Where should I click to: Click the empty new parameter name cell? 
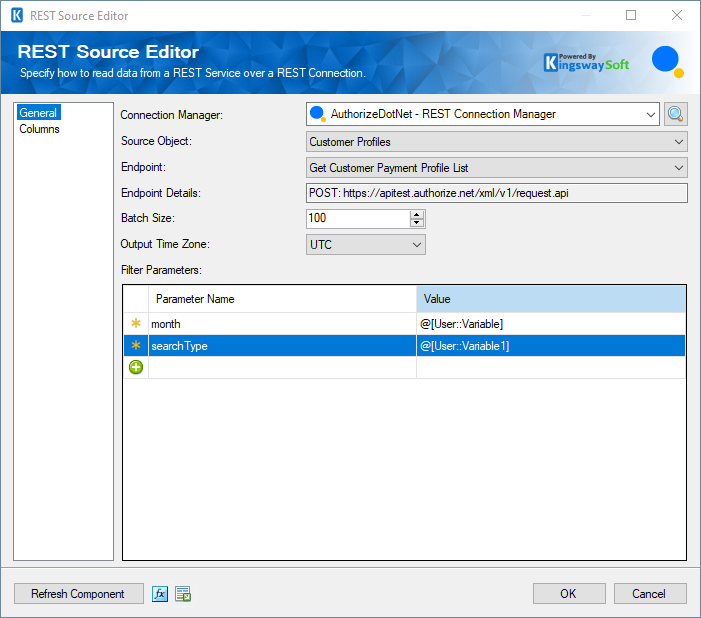click(282, 367)
